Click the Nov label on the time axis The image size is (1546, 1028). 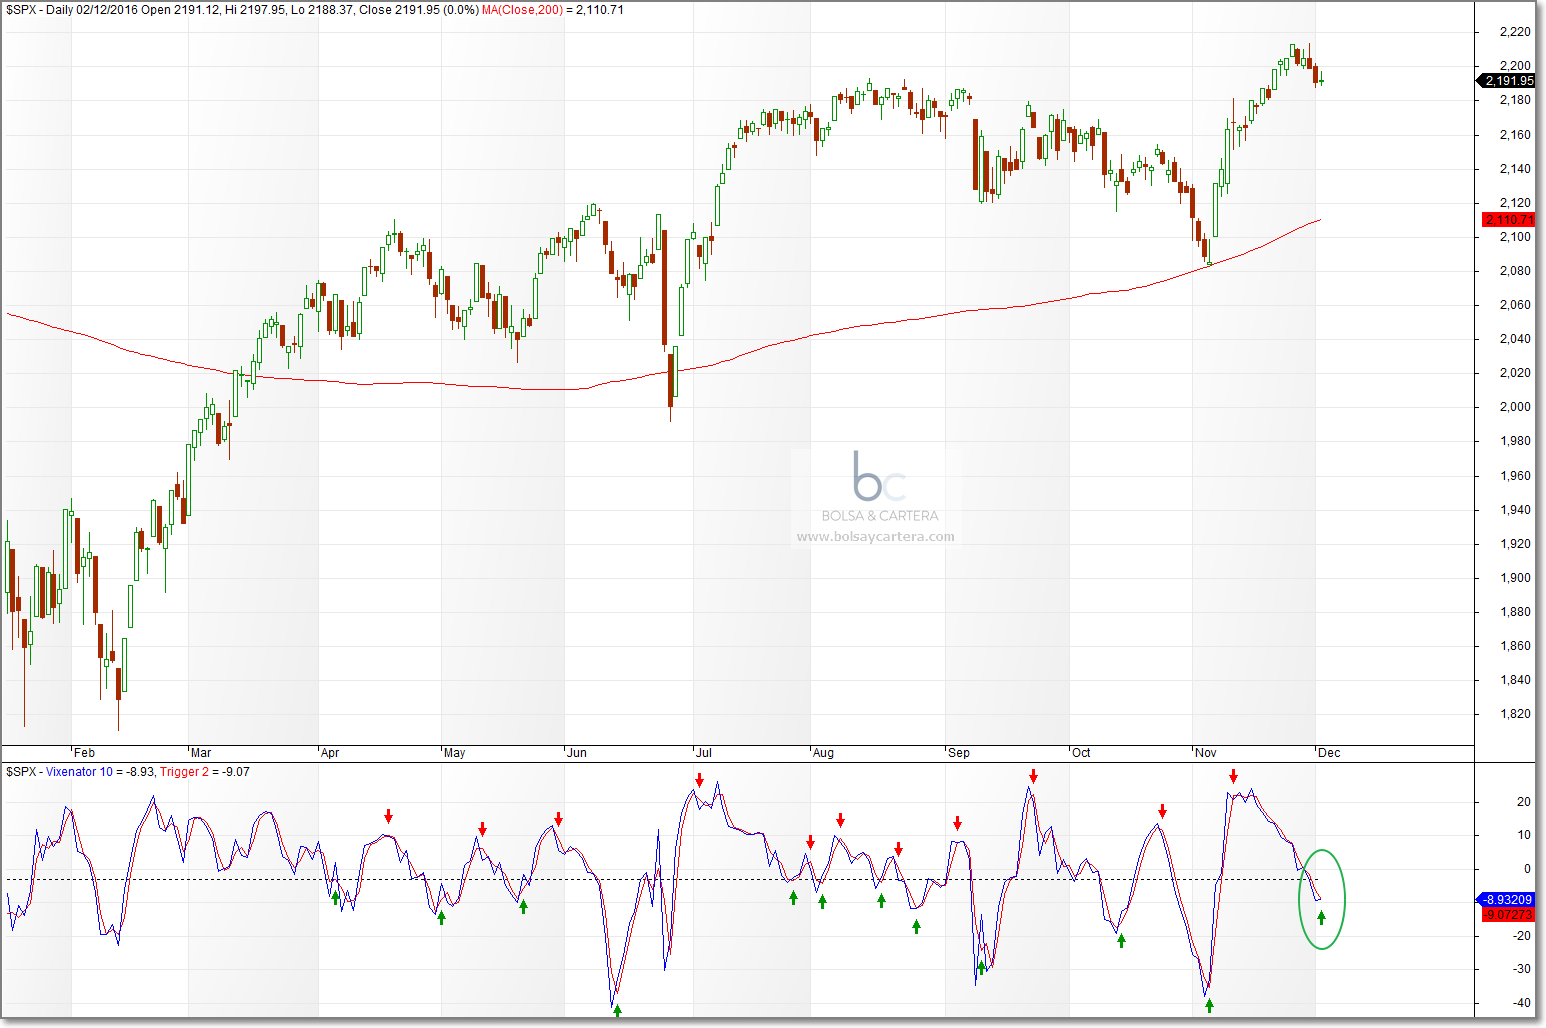pos(1206,753)
